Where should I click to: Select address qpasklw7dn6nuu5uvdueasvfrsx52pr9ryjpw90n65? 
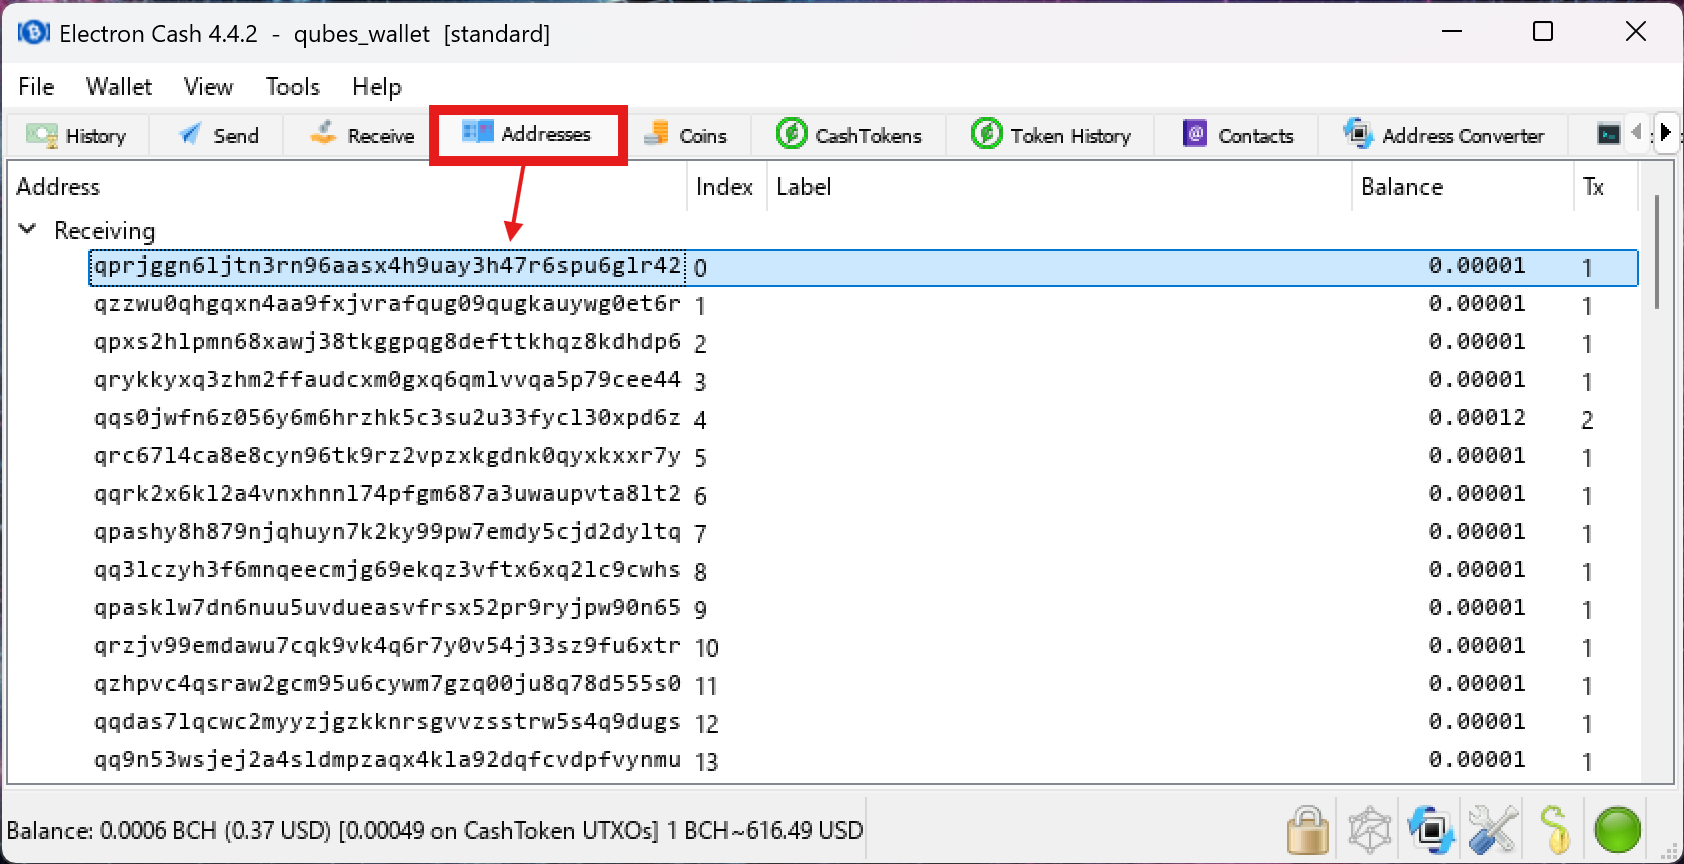(x=387, y=608)
